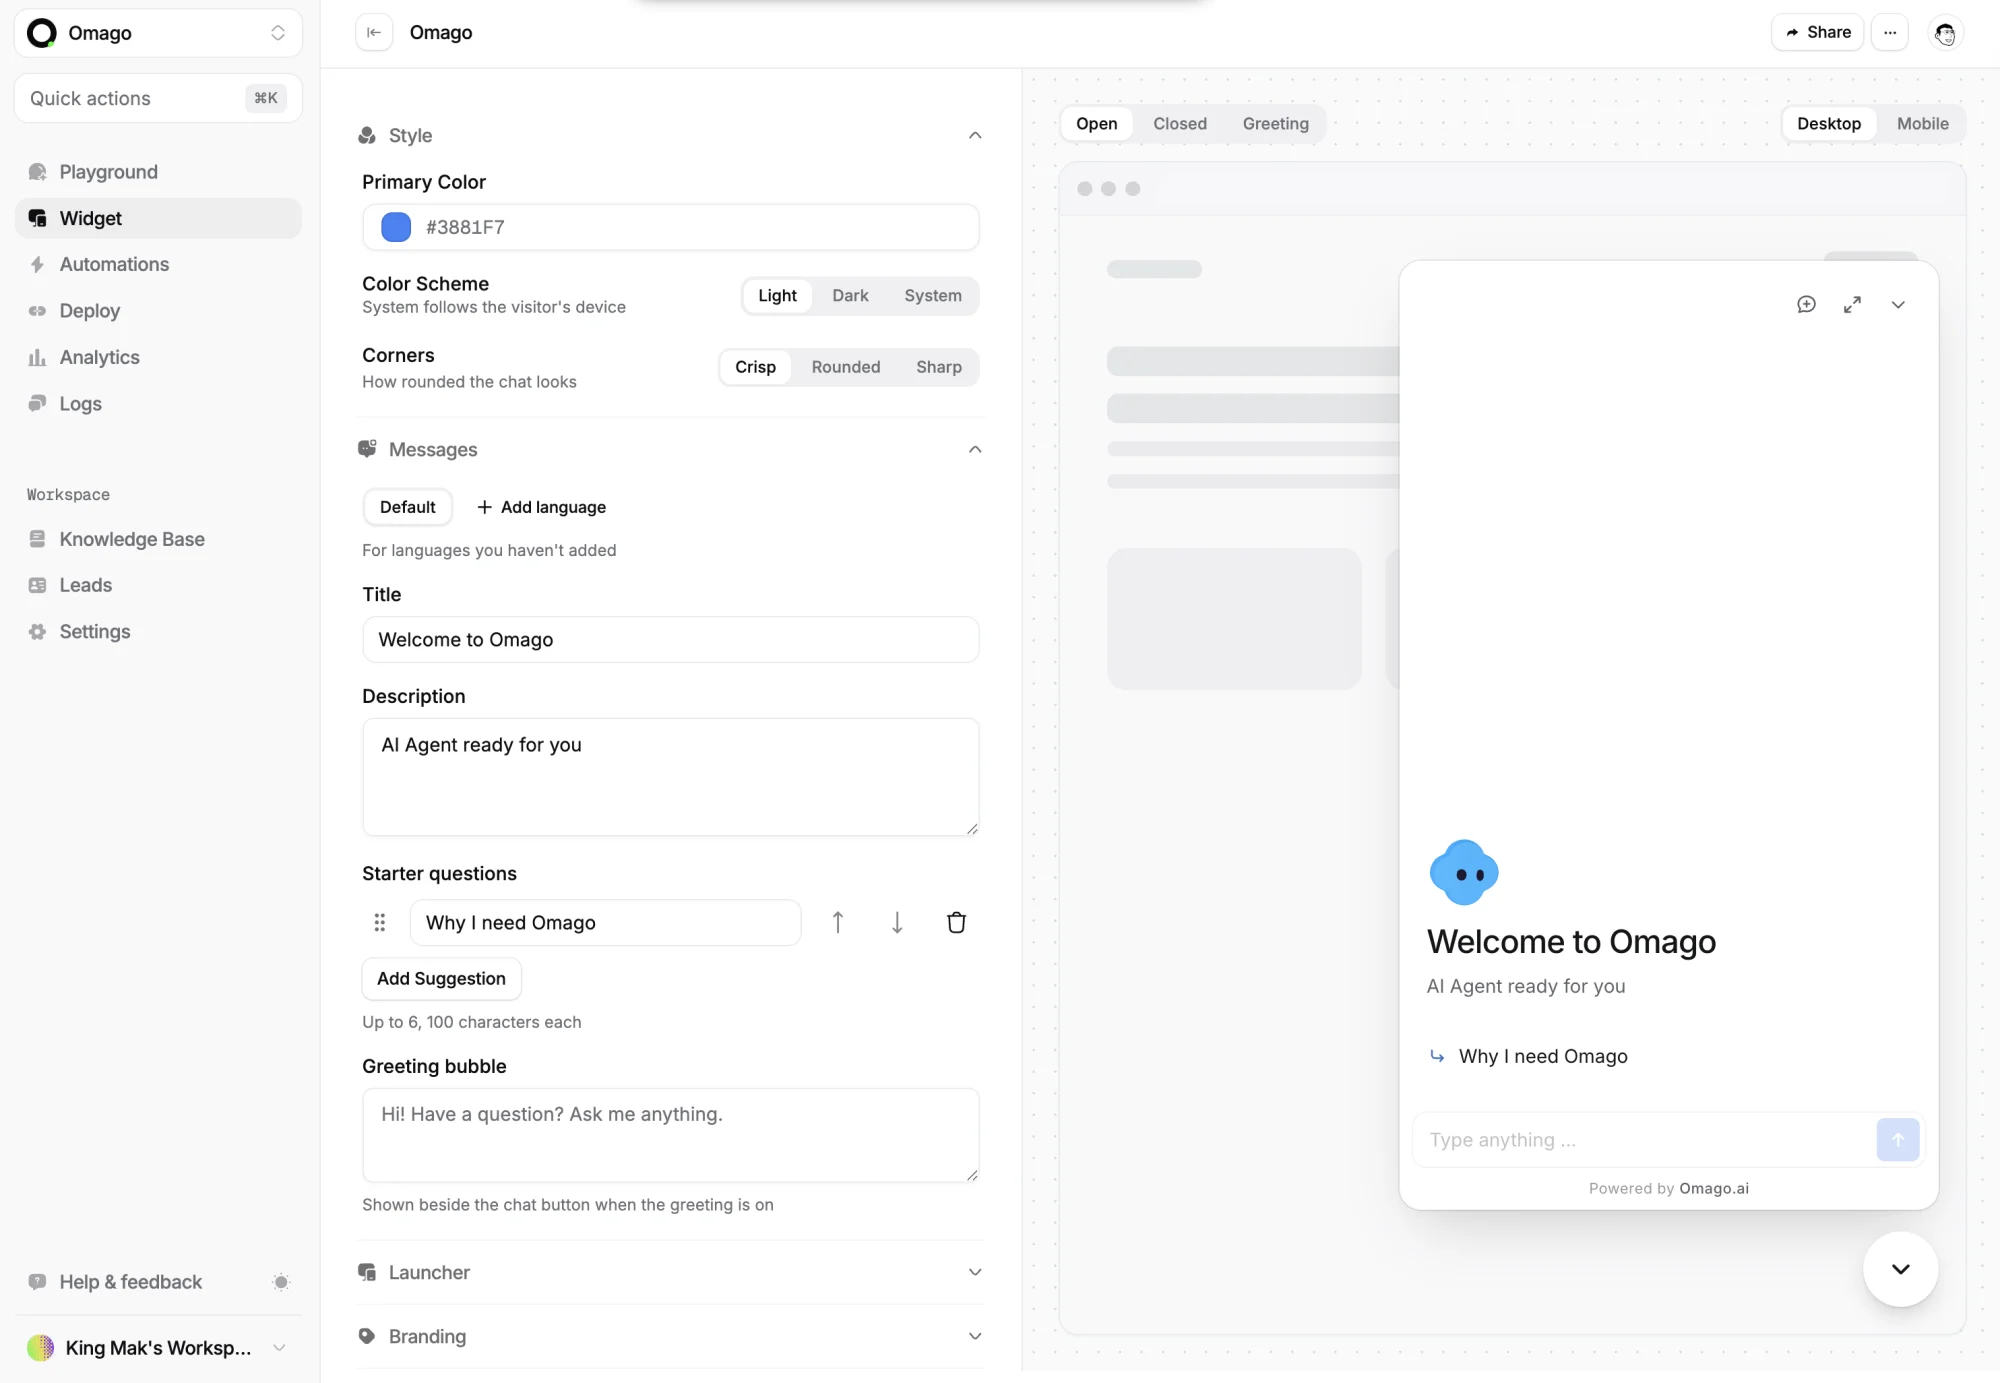The height and width of the screenshot is (1383, 2000).
Task: Open the user avatar menu
Action: (x=1945, y=33)
